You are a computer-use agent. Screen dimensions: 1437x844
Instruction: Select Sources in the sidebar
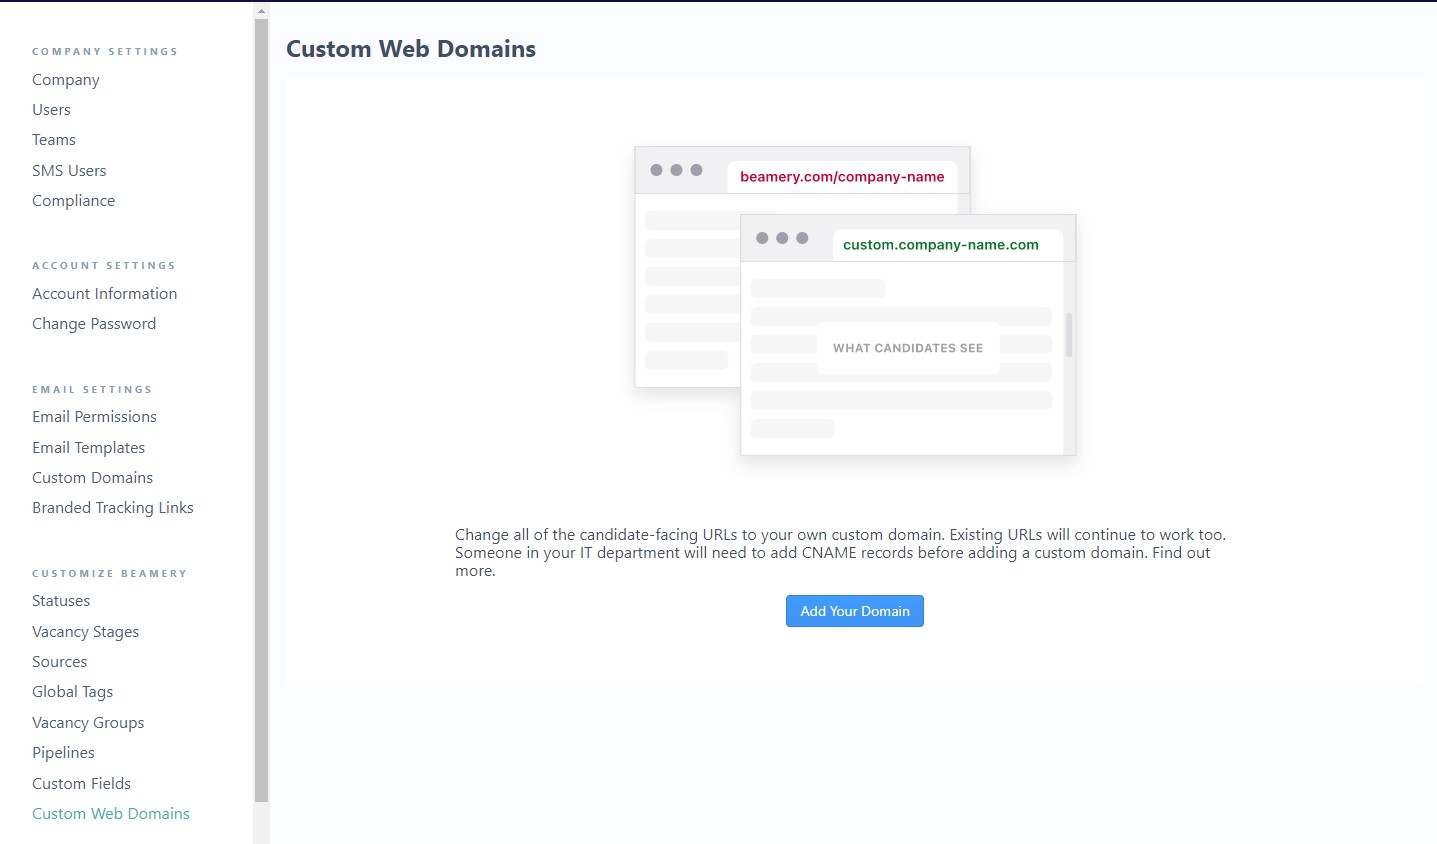pos(59,662)
